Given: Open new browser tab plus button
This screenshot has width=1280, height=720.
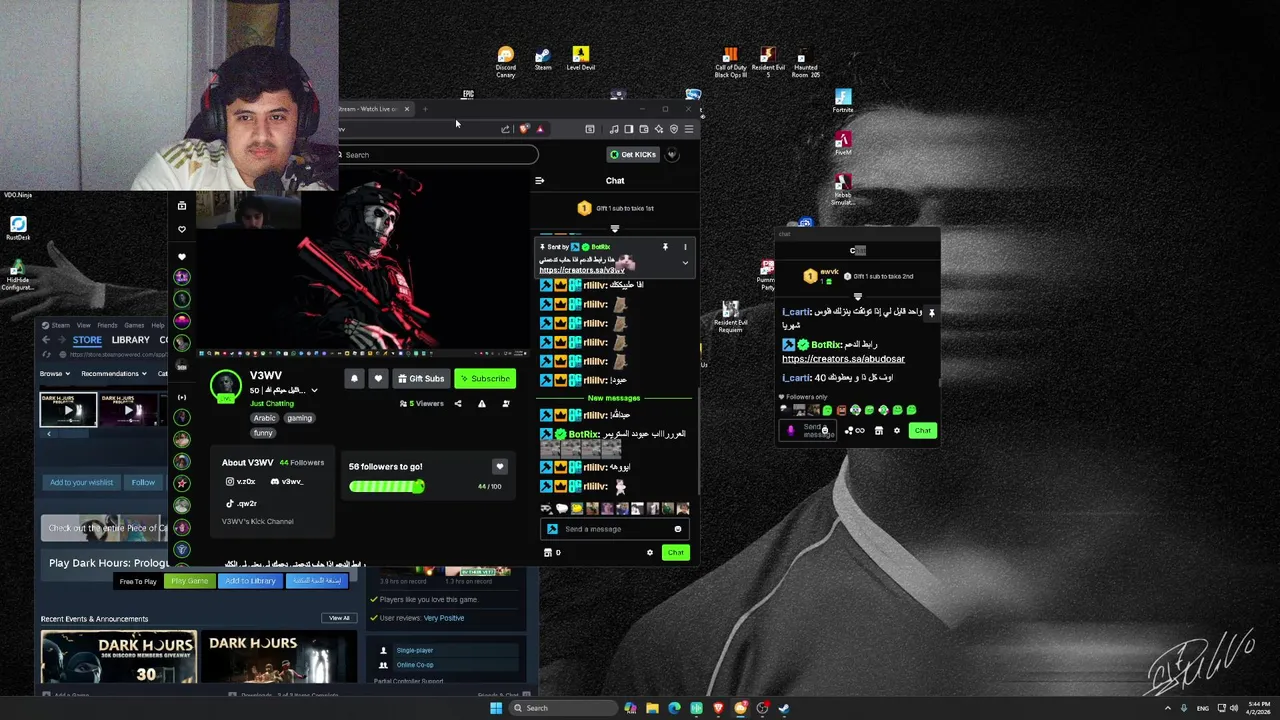Looking at the screenshot, I should pos(425,109).
